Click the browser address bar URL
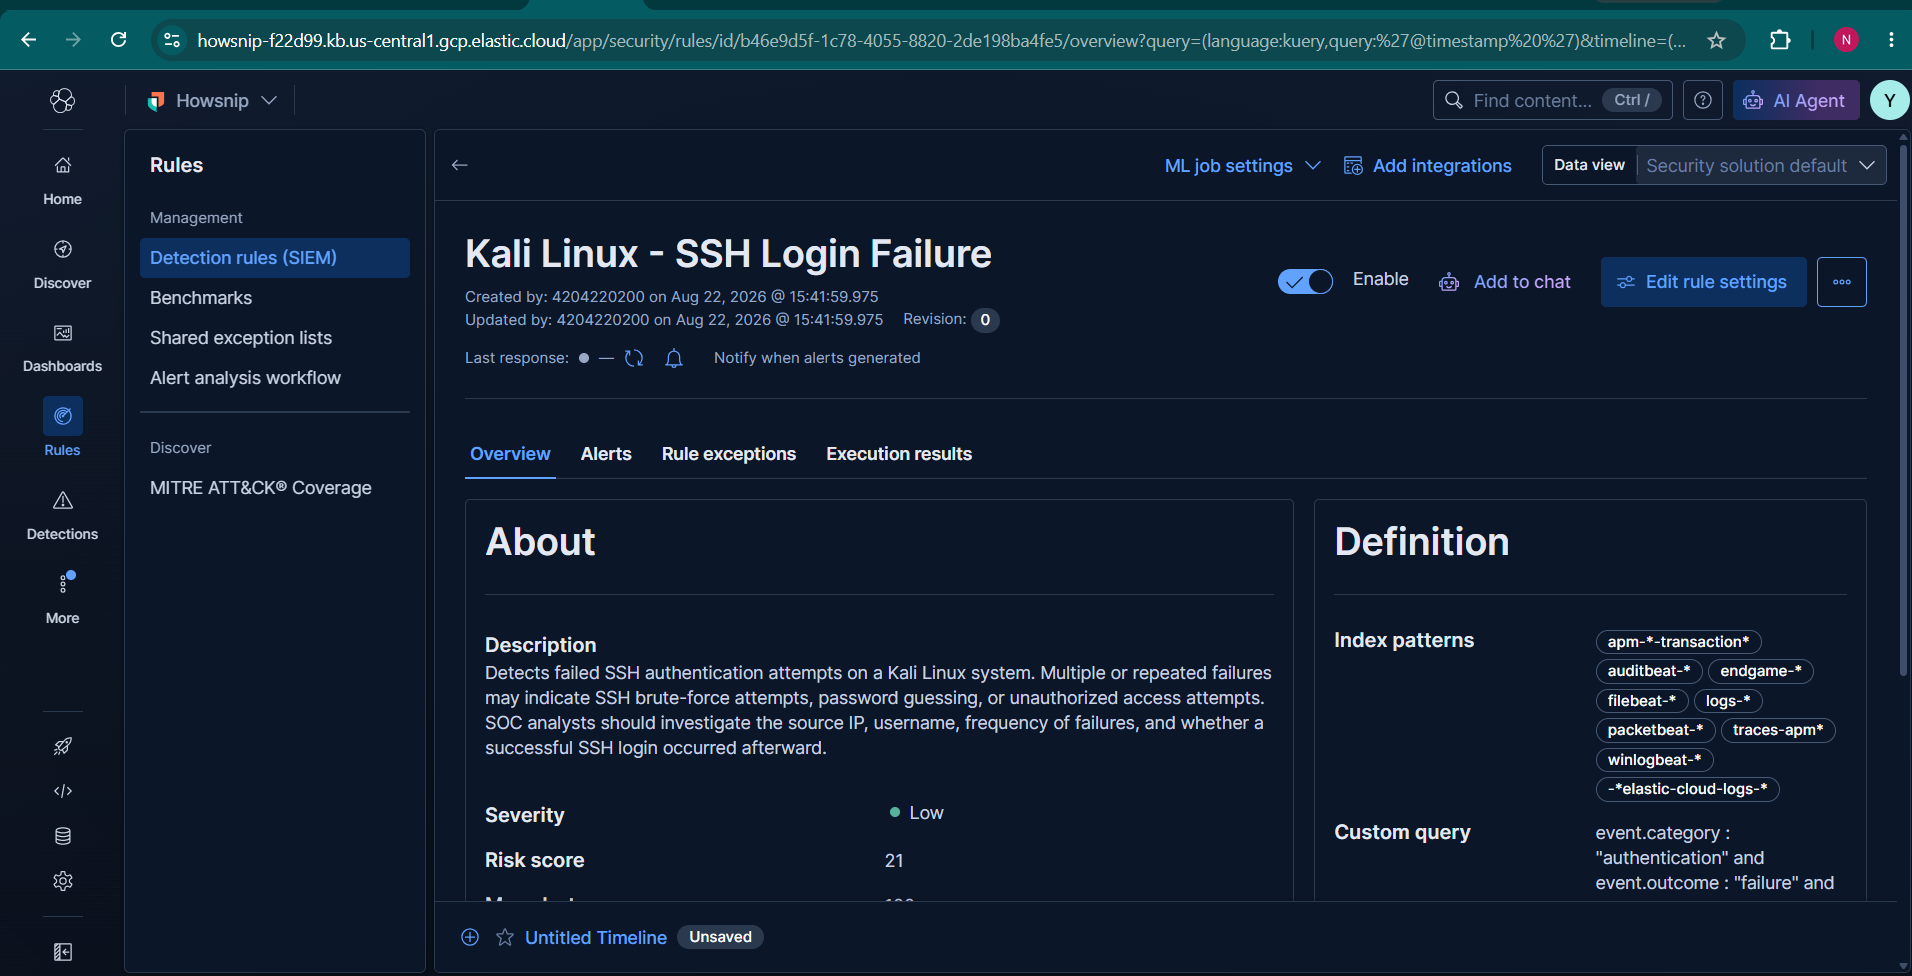Viewport: 1912px width, 976px height. (x=940, y=40)
